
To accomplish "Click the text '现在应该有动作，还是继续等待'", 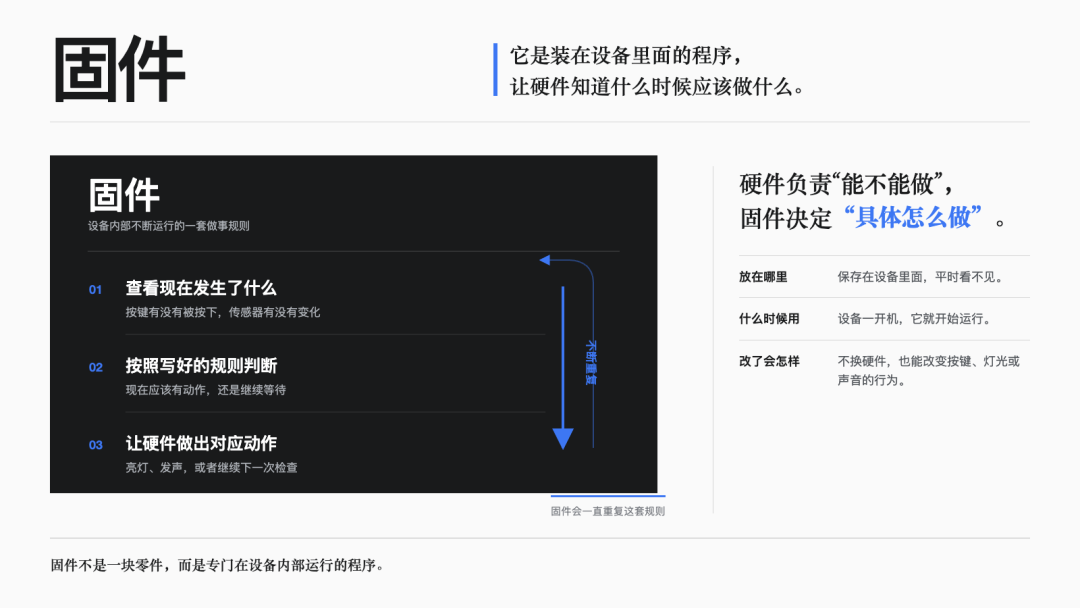I will click(x=205, y=390).
